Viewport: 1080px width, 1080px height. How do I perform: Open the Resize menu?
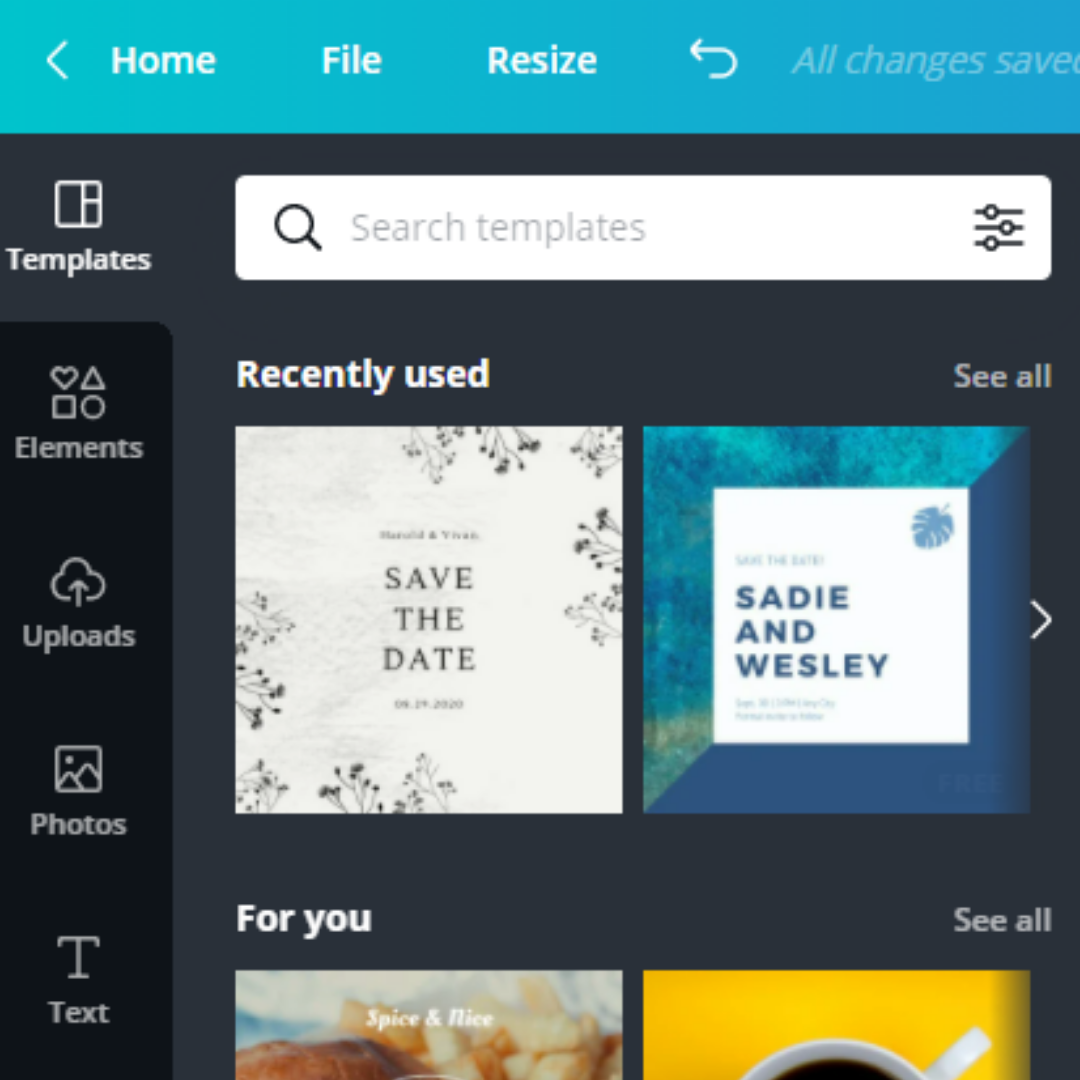(x=541, y=60)
